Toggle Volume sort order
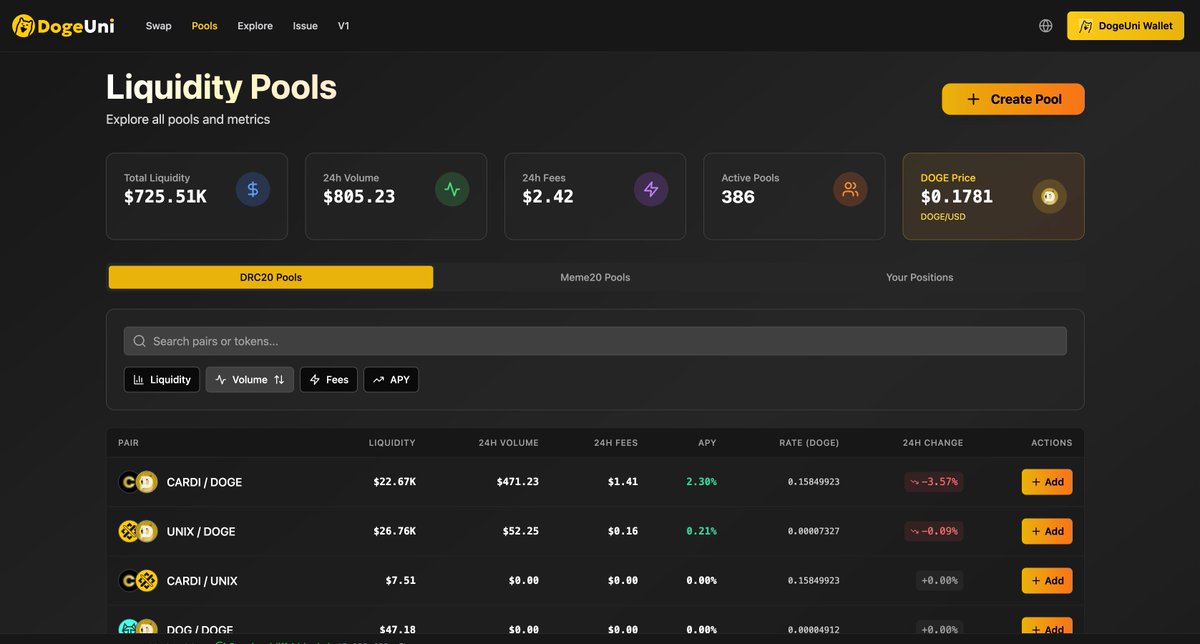Viewport: 1200px width, 644px height. tap(250, 380)
